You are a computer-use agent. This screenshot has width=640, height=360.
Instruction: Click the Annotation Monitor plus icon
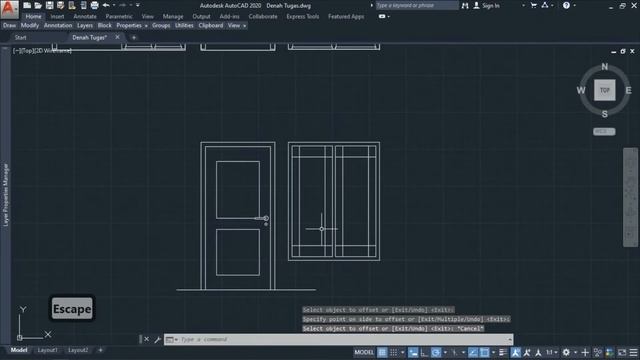pos(585,352)
